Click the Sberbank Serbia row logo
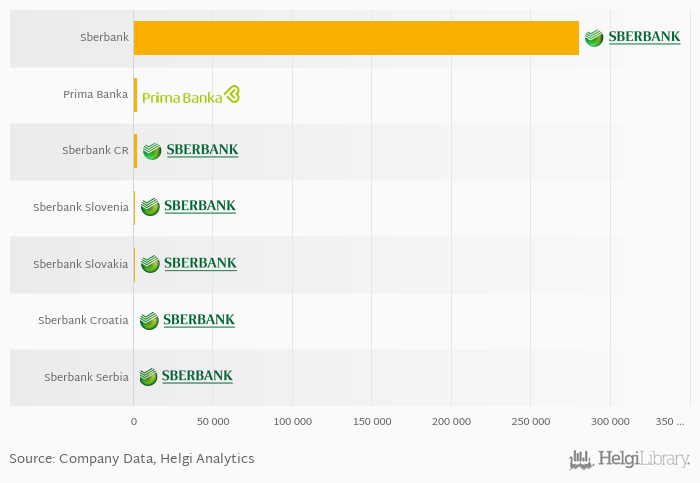The width and height of the screenshot is (700, 483). [186, 376]
